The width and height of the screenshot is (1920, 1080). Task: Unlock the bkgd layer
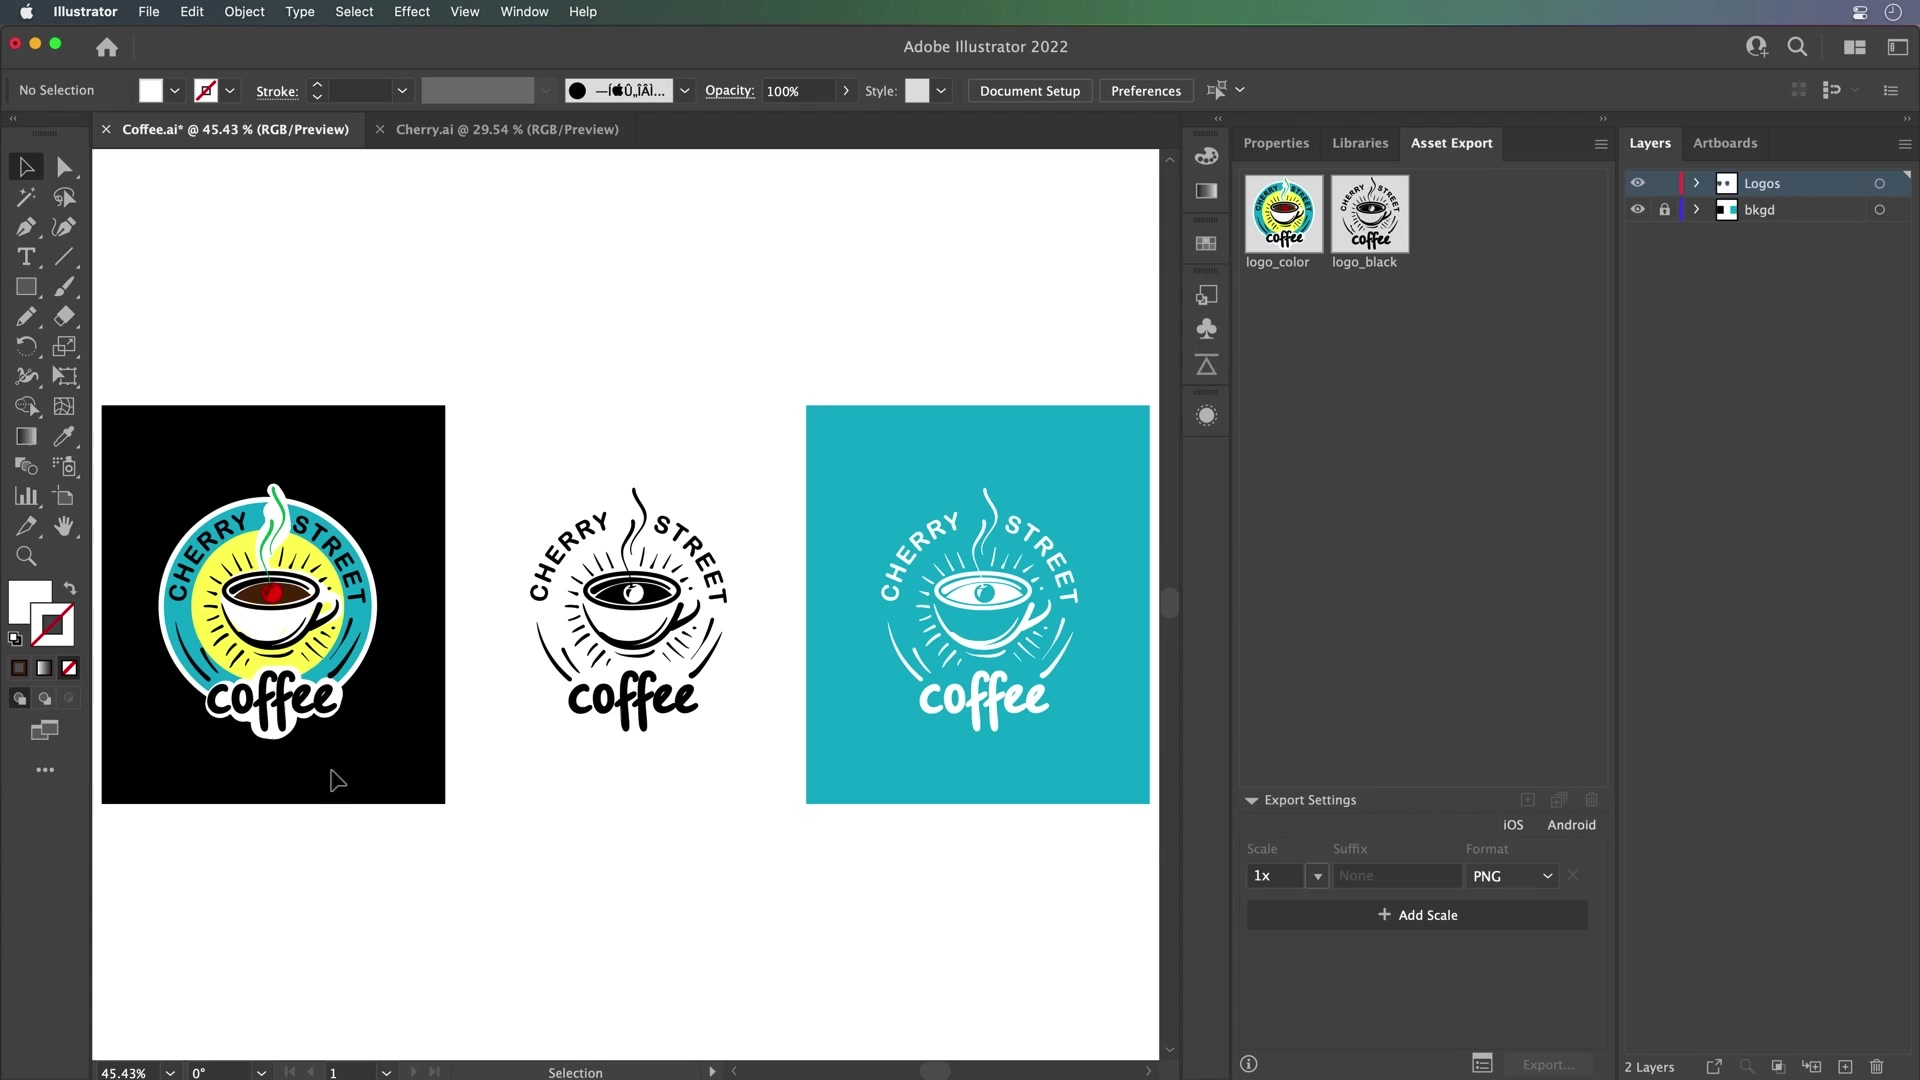[1663, 209]
